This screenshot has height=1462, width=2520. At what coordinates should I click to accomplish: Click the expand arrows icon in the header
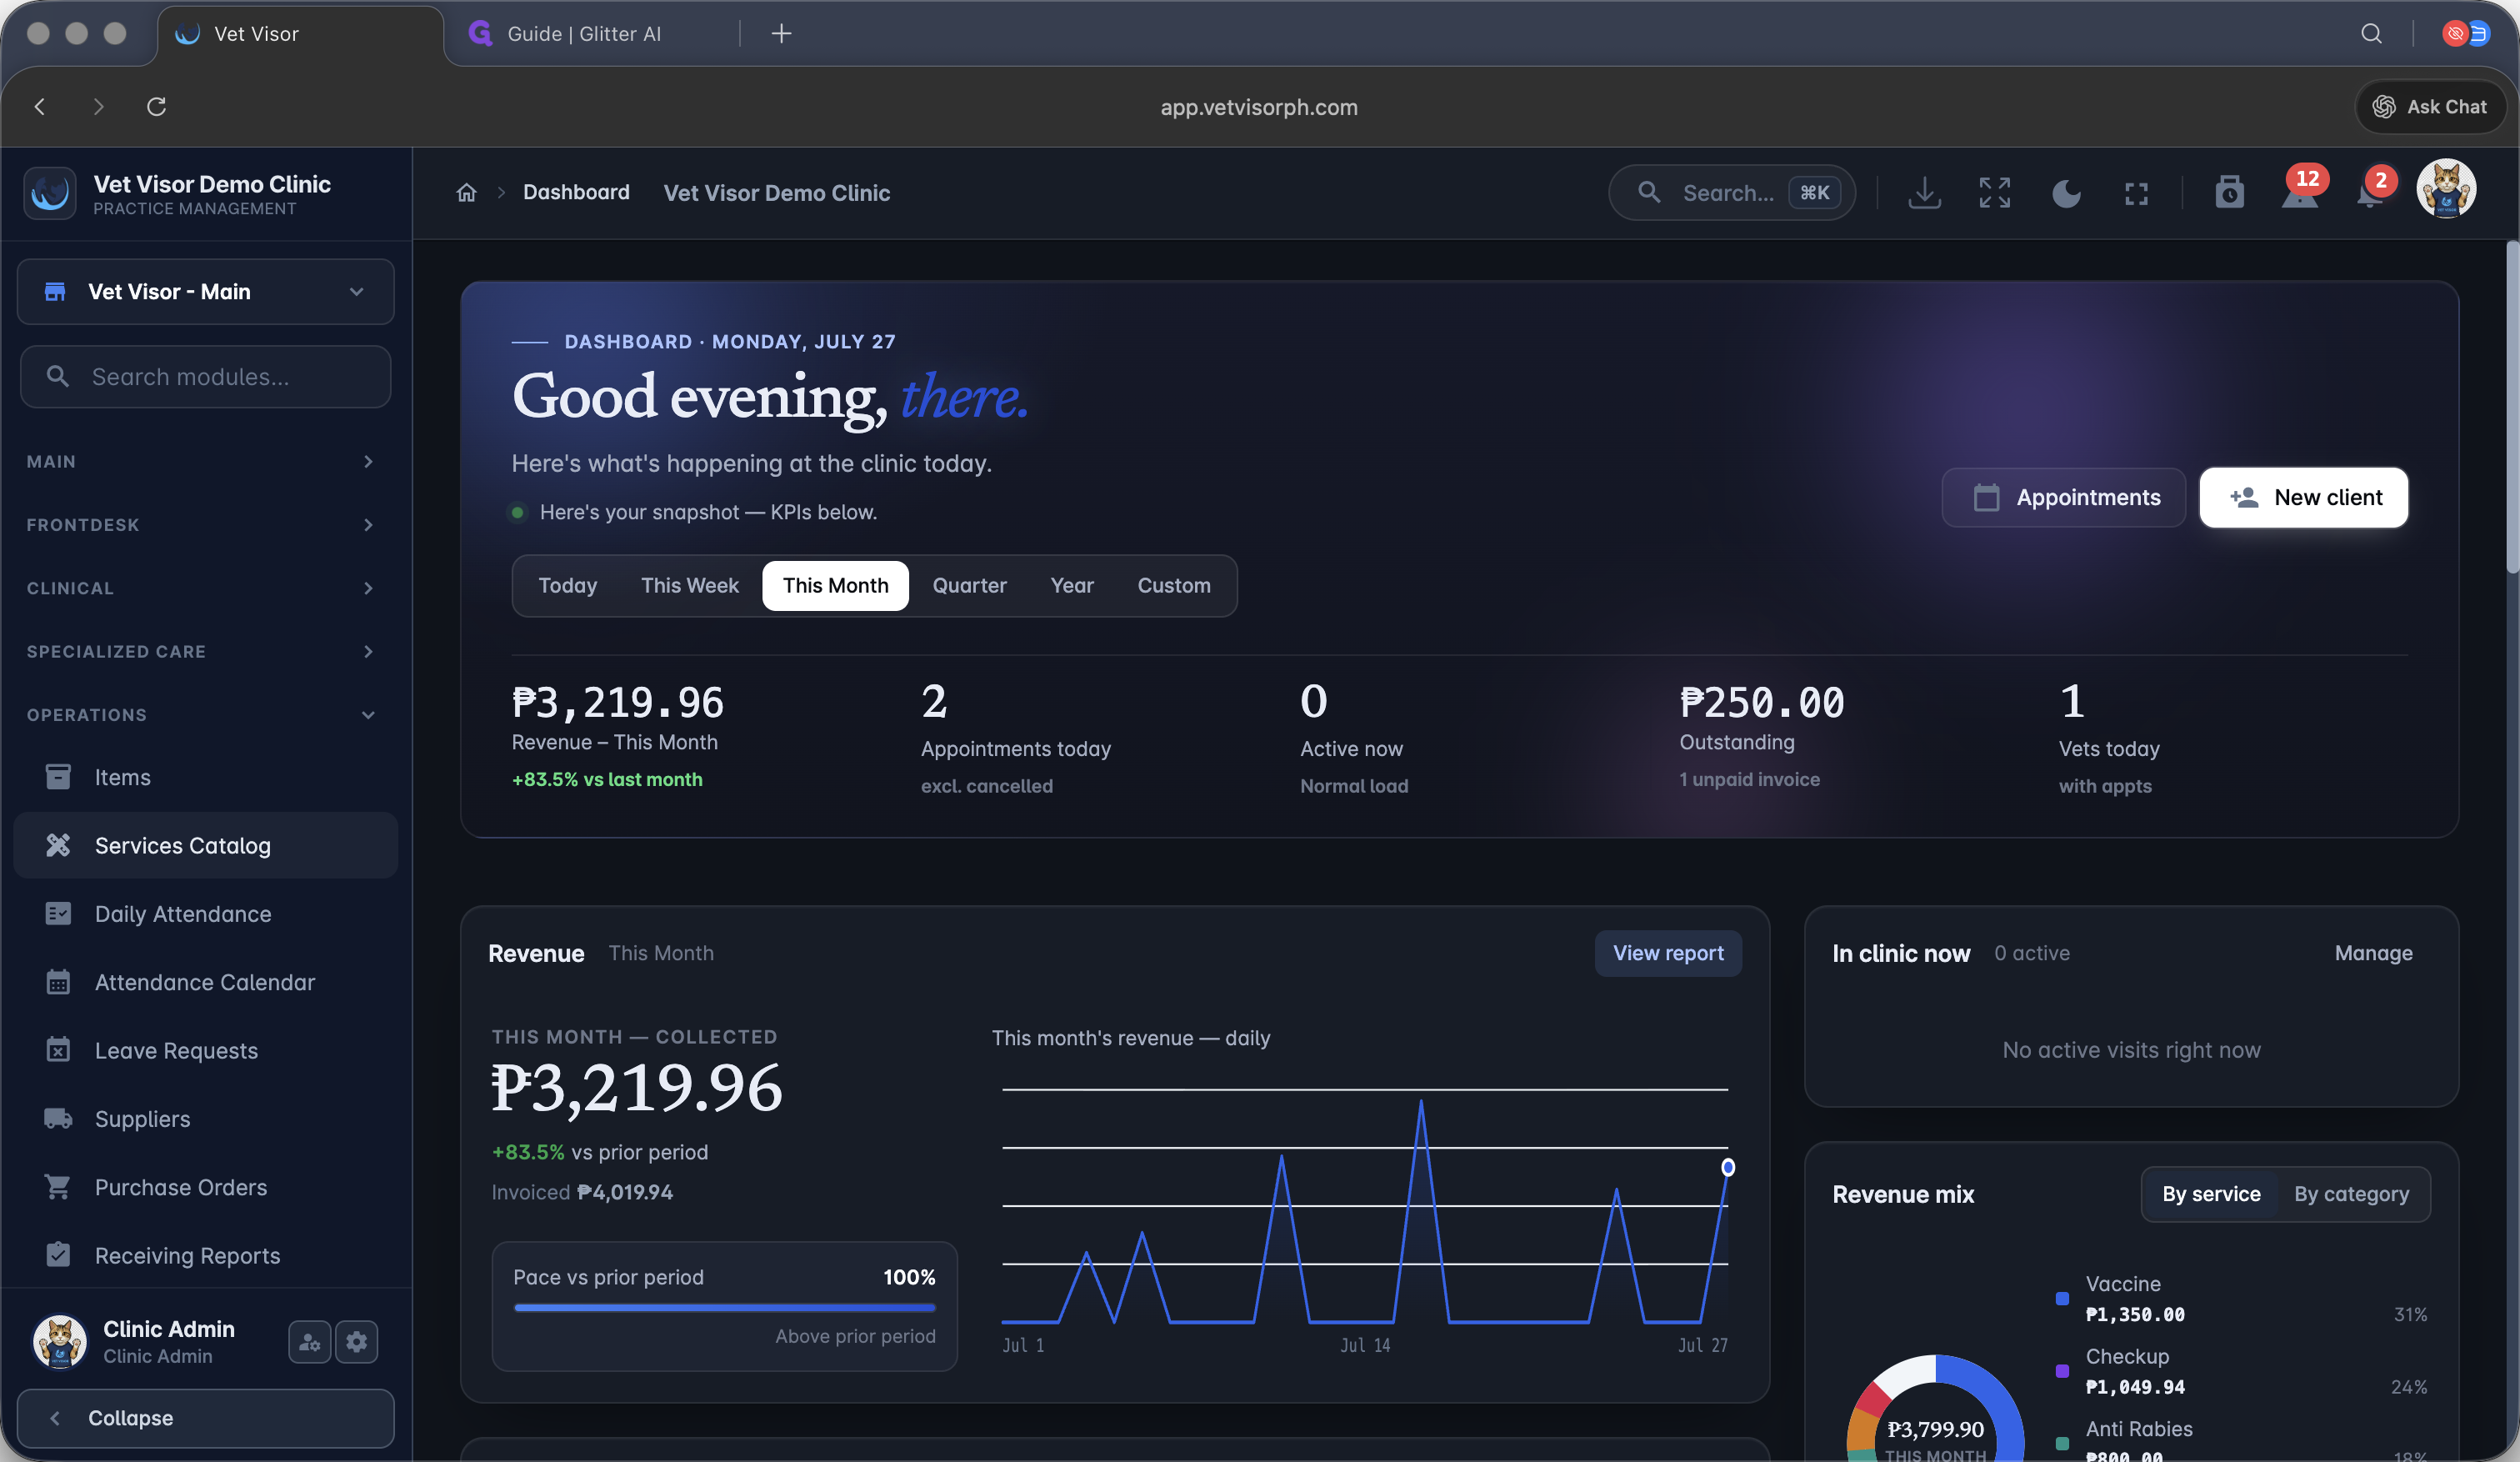click(1994, 193)
